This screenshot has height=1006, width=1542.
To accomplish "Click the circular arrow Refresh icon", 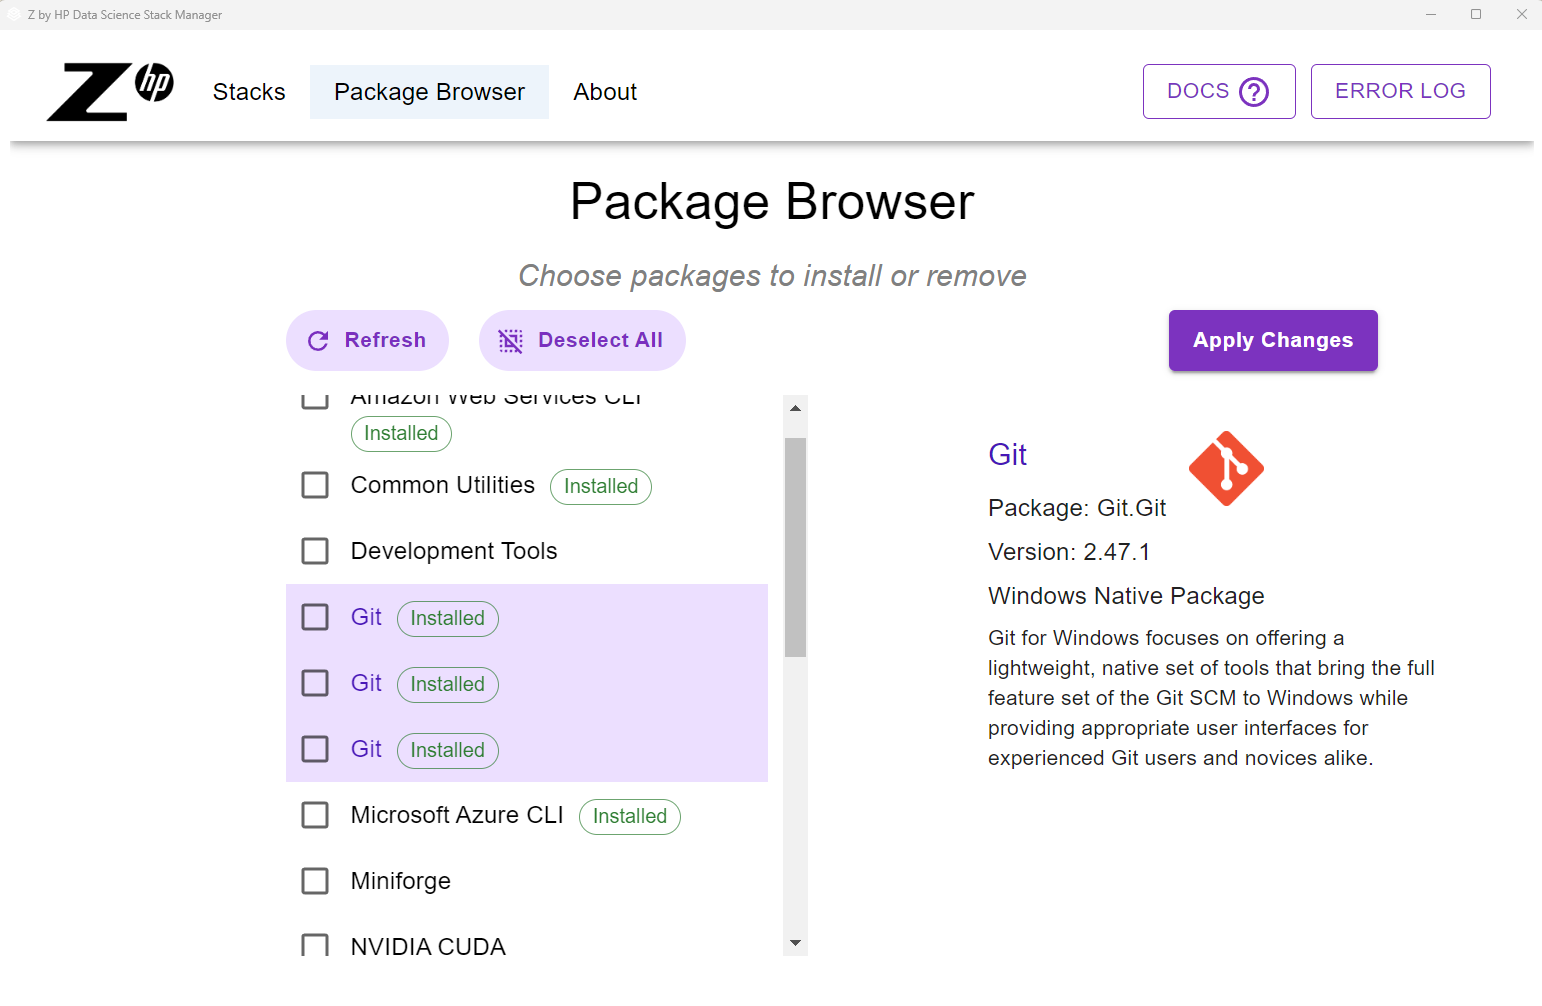I will [318, 341].
